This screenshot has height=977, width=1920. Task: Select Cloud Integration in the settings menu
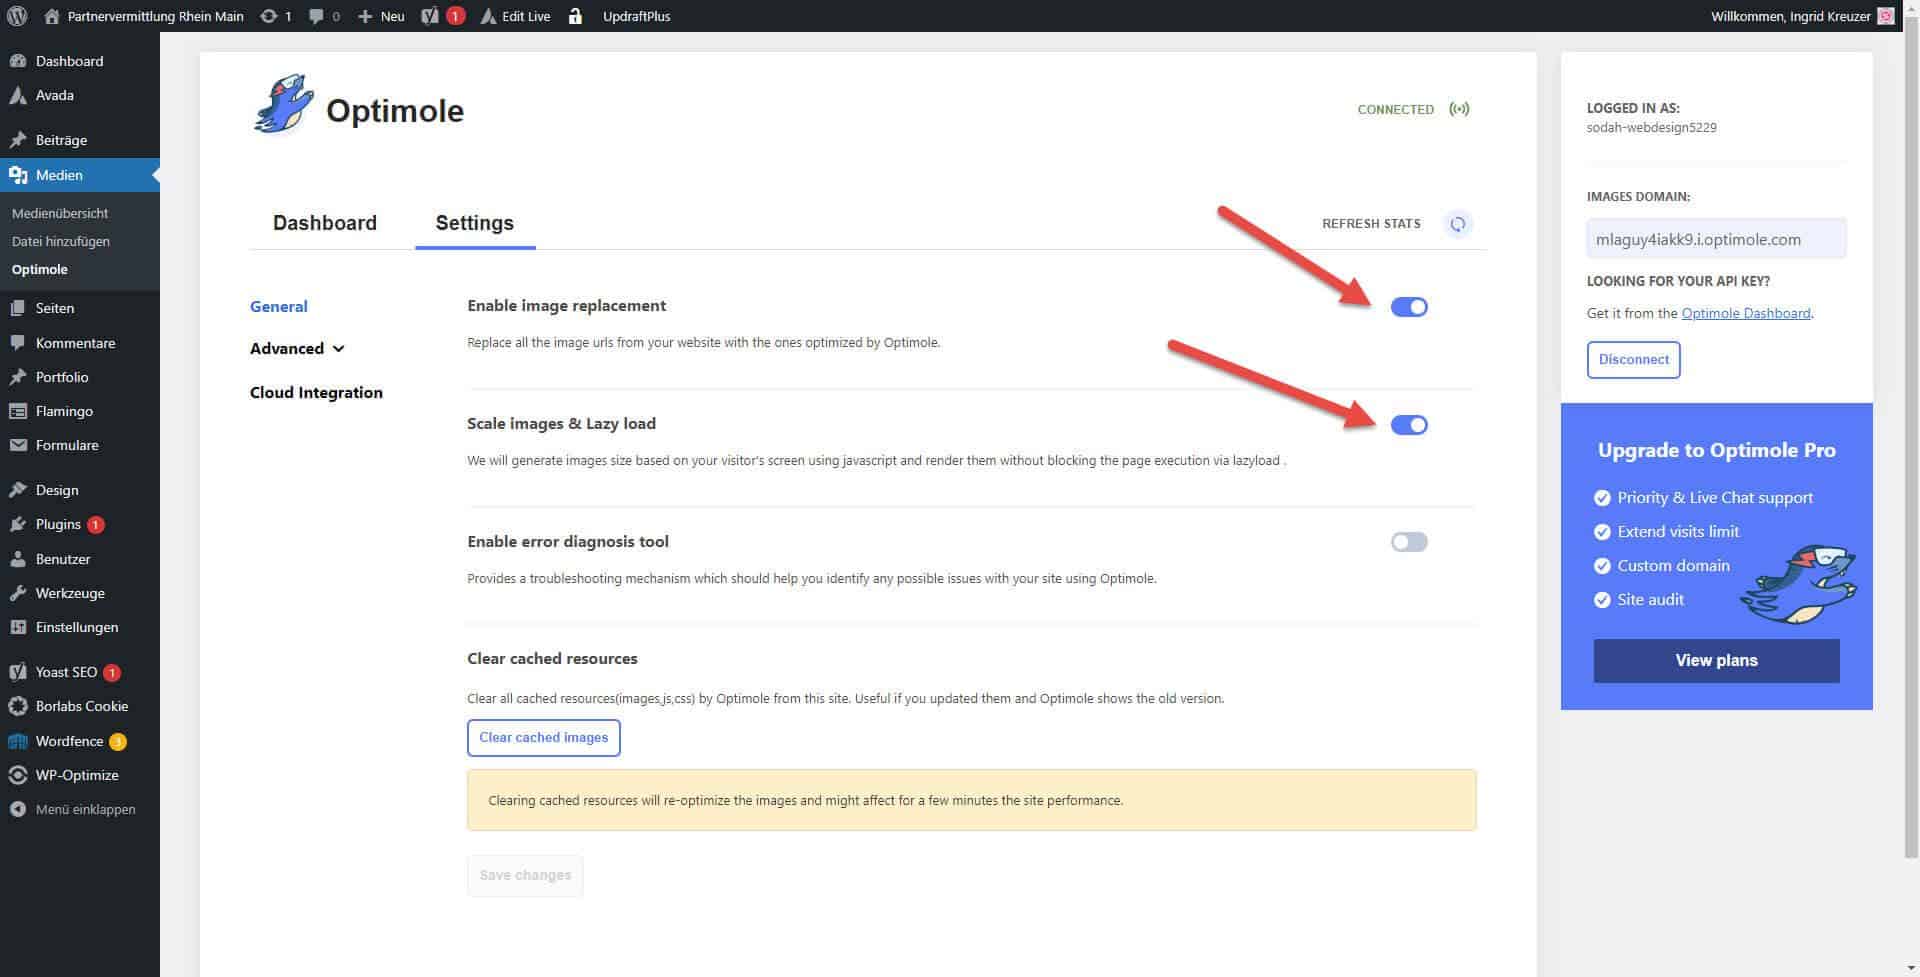pyautogui.click(x=316, y=392)
